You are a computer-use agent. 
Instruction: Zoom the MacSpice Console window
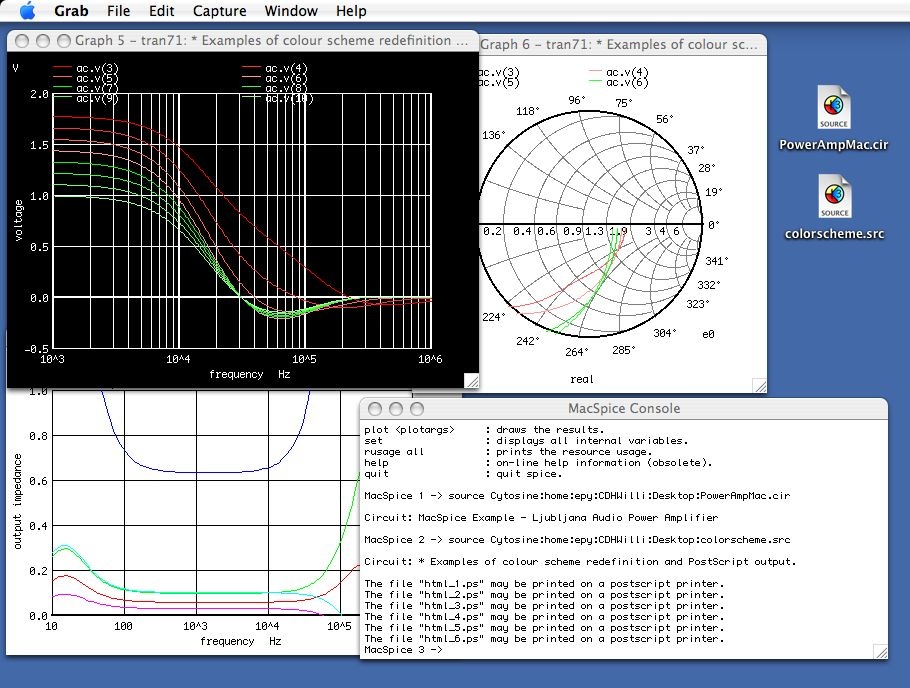point(415,409)
